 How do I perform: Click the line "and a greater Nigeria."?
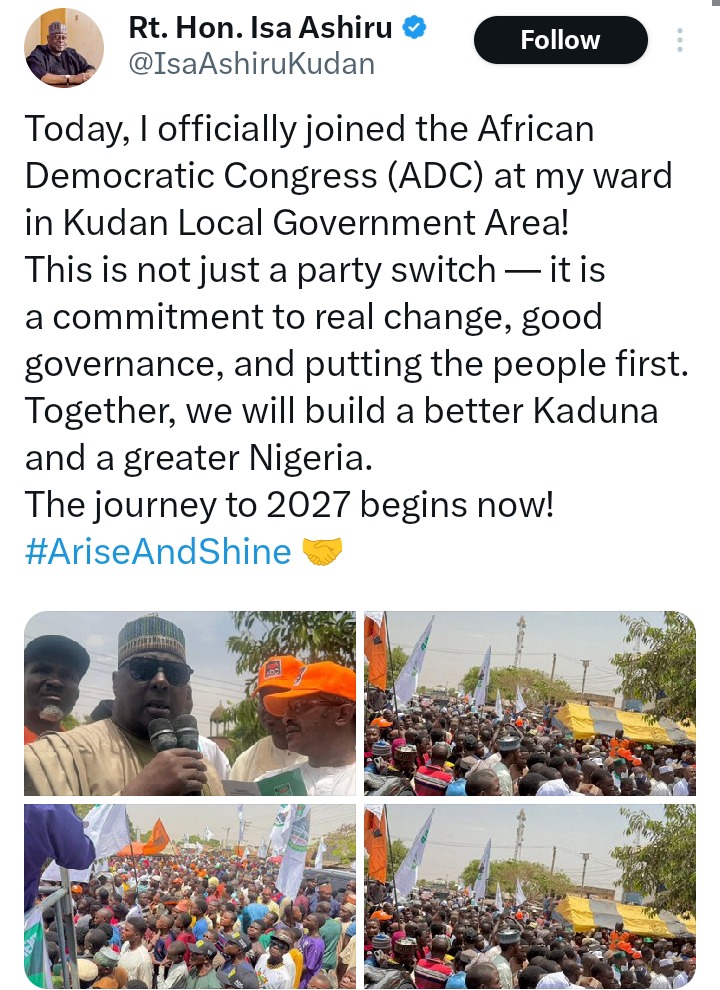[198, 458]
